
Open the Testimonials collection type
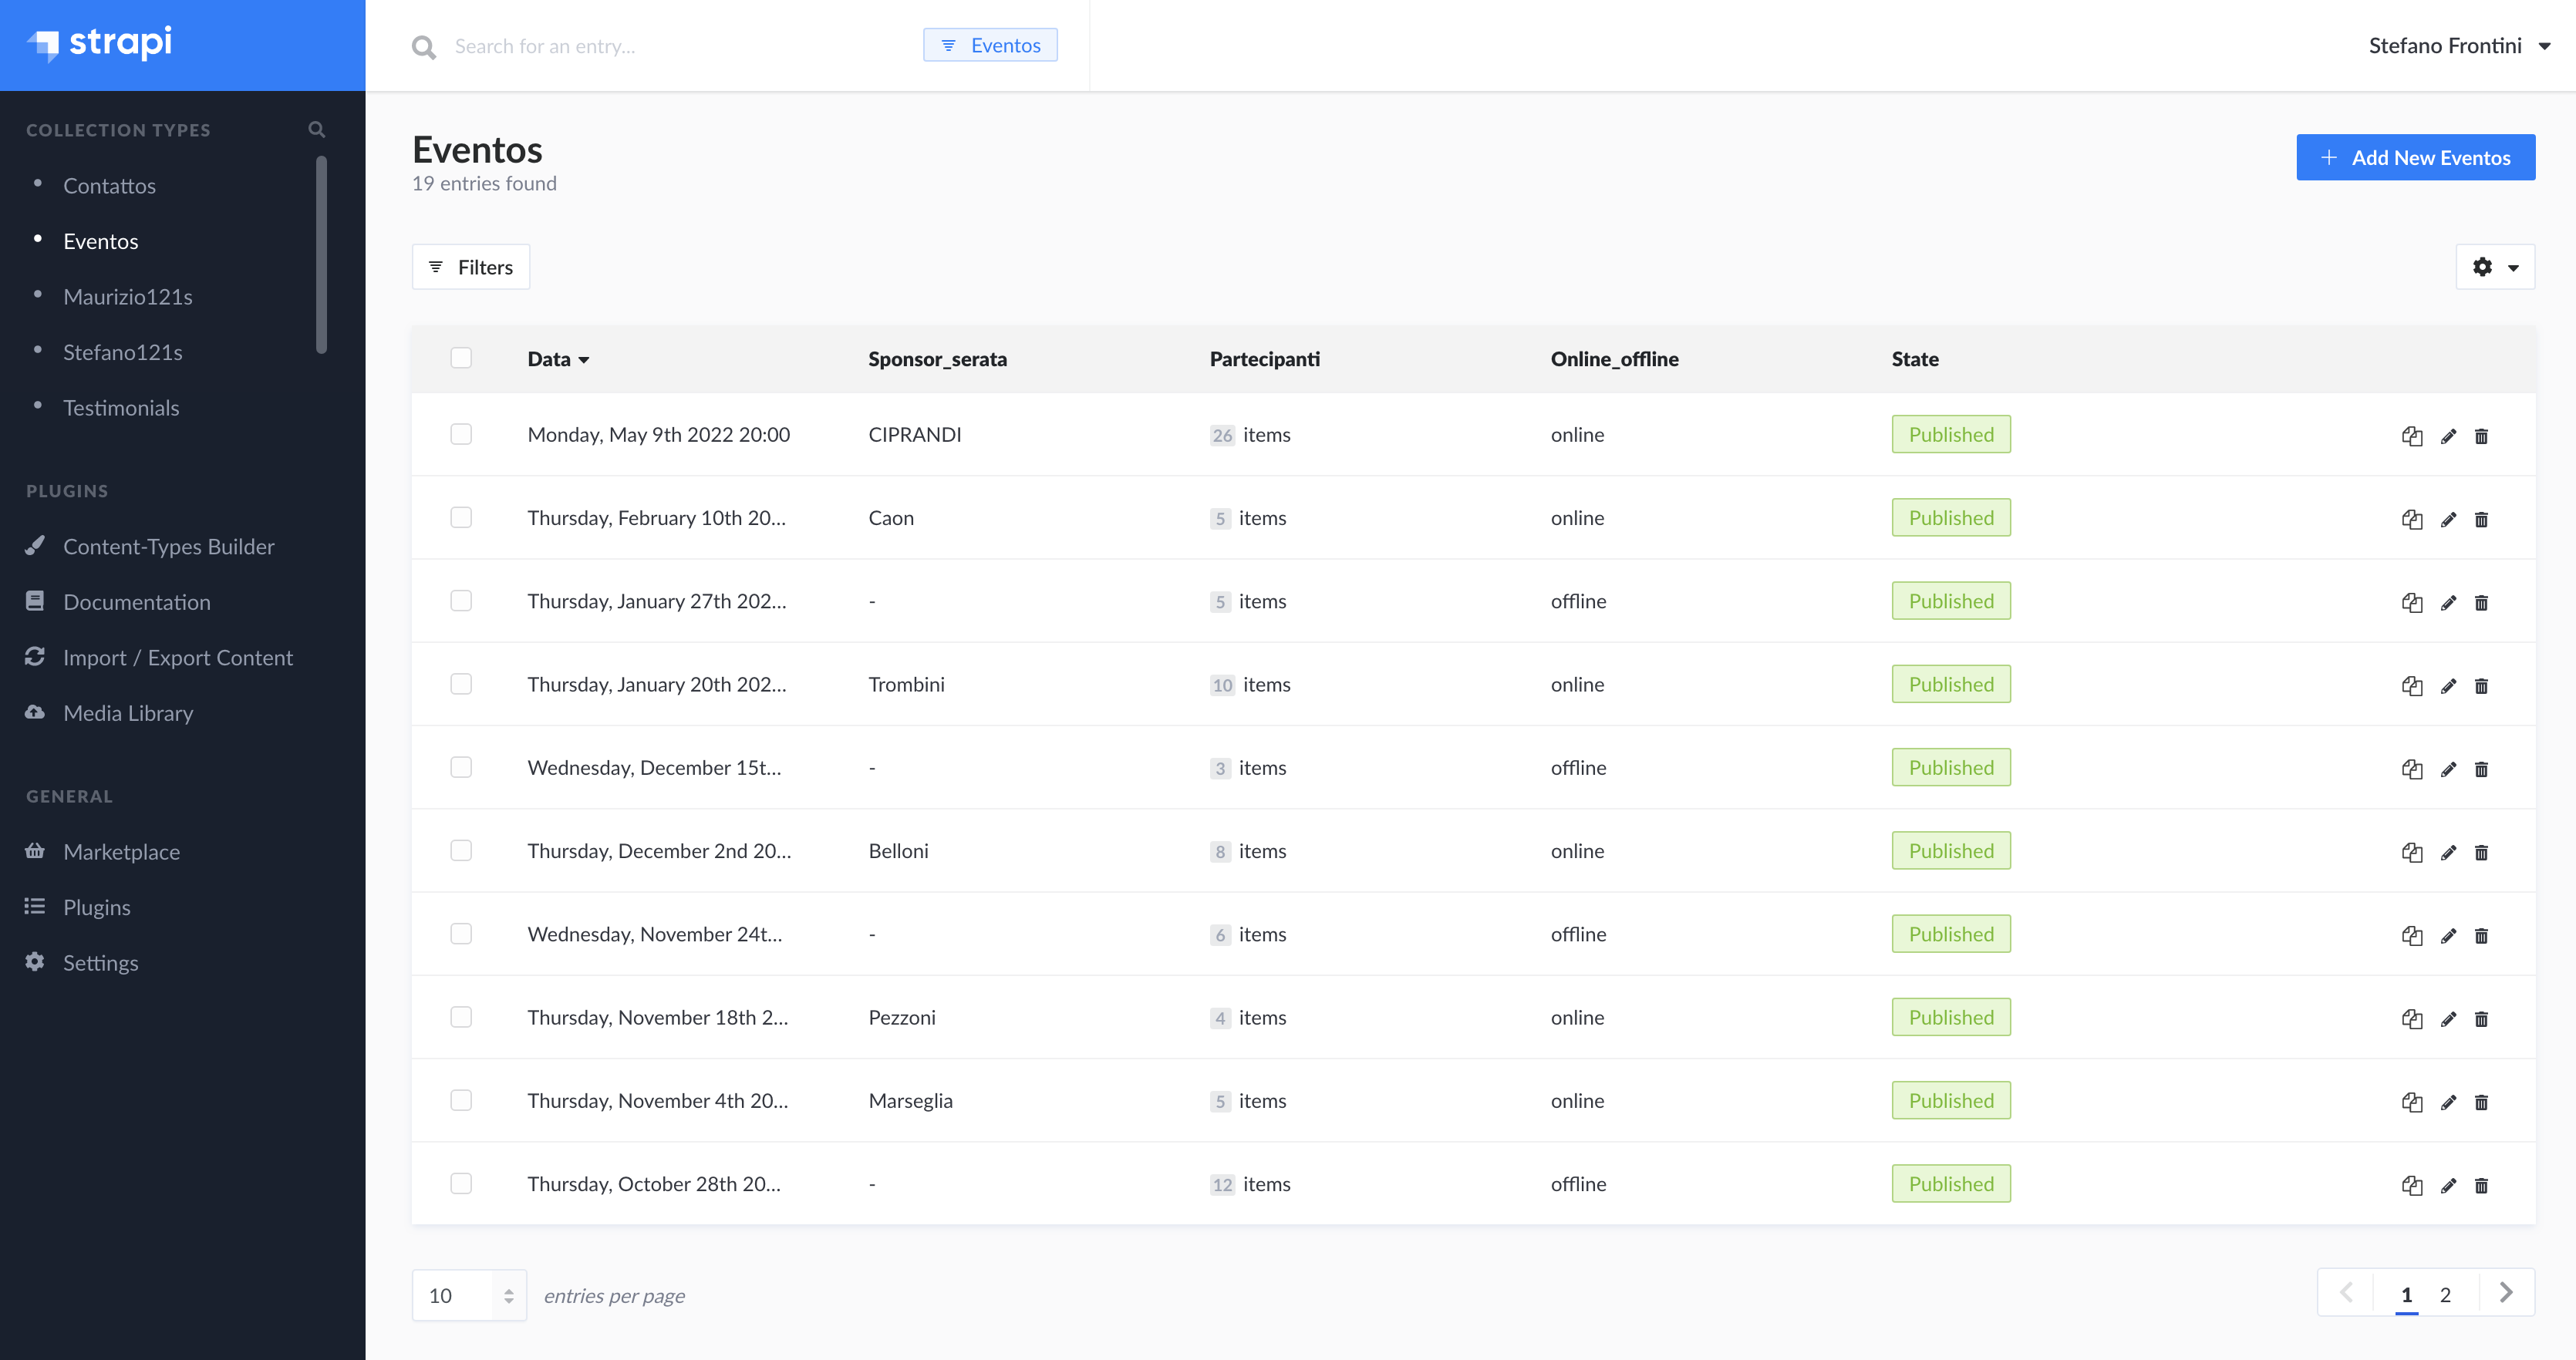coord(121,407)
